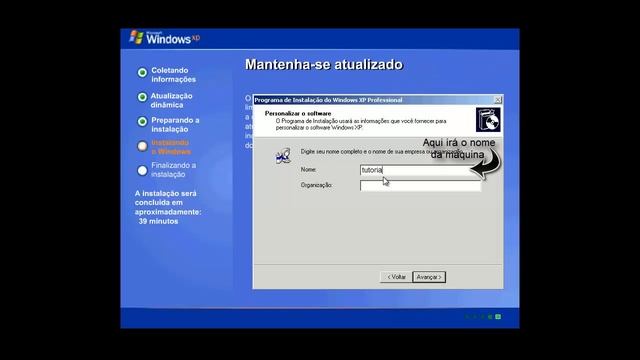Click the Organização: label
This screenshot has width=640, height=360.
[316, 185]
